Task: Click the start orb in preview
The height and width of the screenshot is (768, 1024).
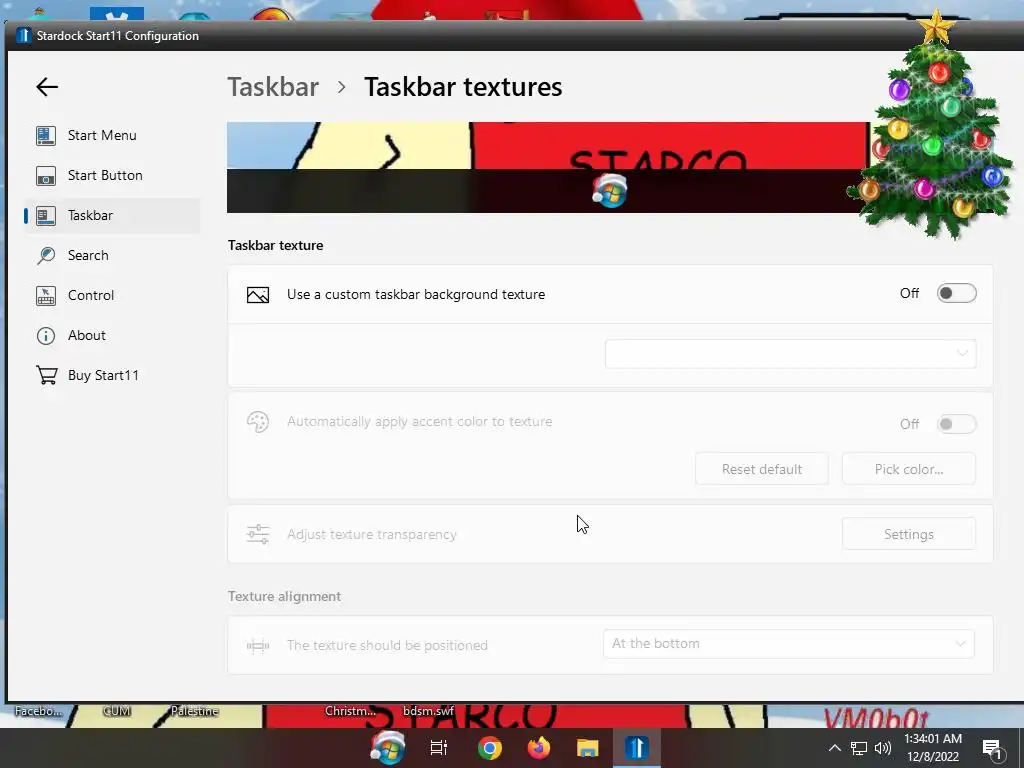Action: pyautogui.click(x=610, y=191)
